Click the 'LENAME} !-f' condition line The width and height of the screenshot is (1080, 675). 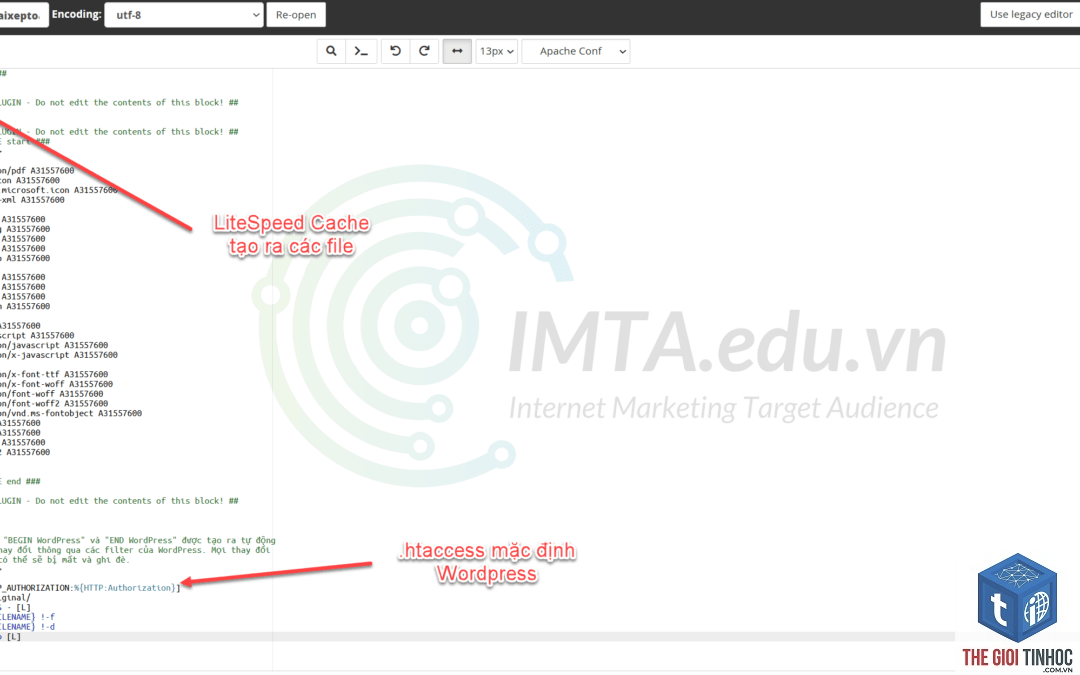click(x=28, y=617)
